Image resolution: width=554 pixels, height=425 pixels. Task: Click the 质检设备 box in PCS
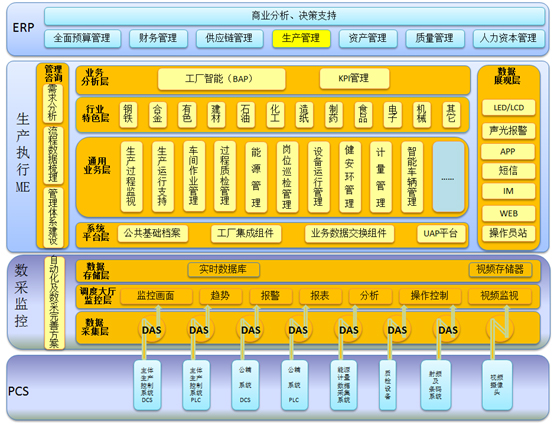[x=388, y=385]
